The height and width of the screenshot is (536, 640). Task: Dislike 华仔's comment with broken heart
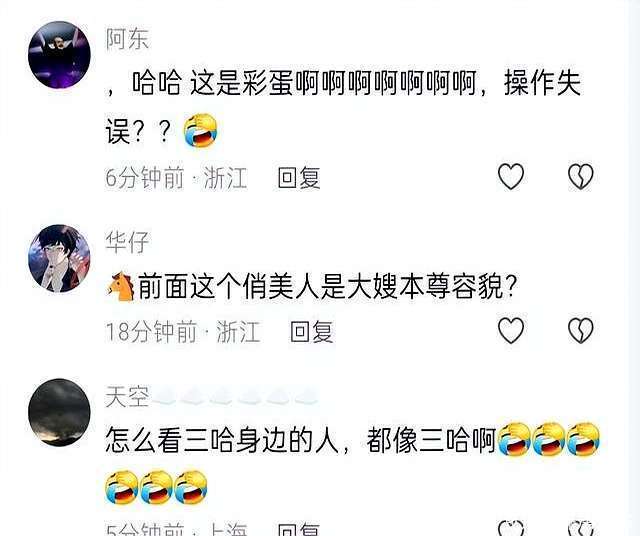[x=581, y=330]
